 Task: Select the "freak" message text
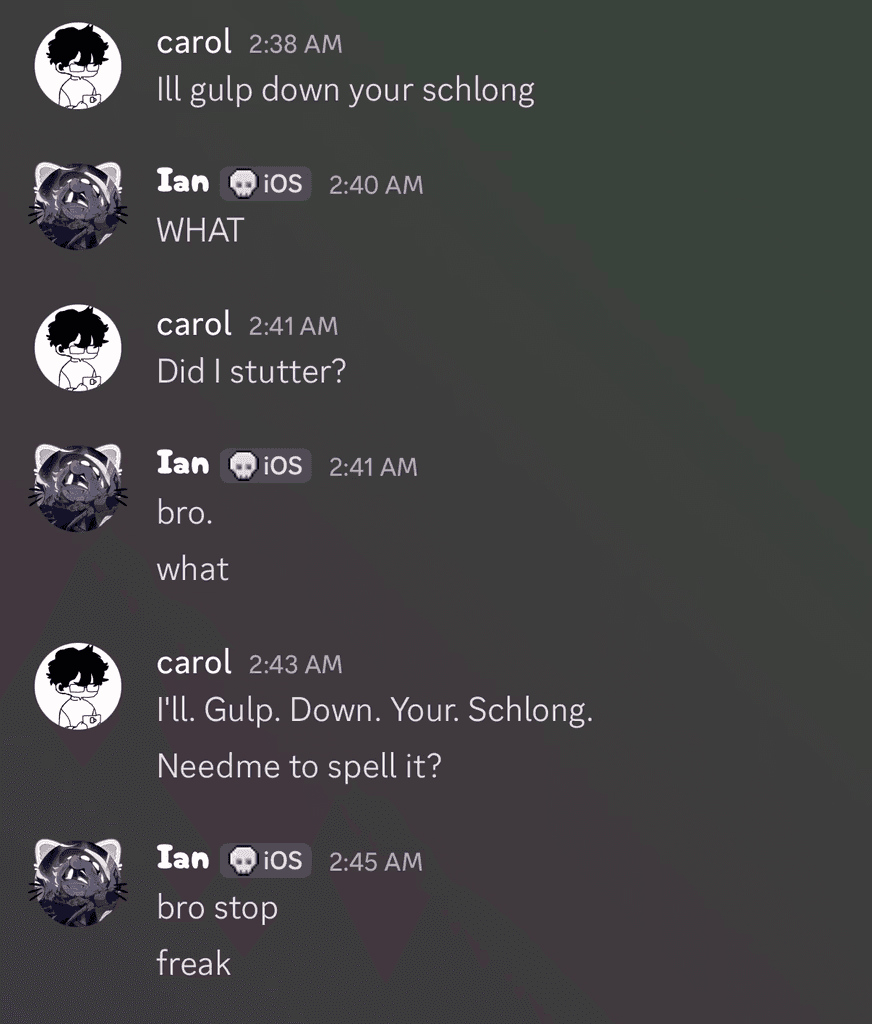point(194,964)
